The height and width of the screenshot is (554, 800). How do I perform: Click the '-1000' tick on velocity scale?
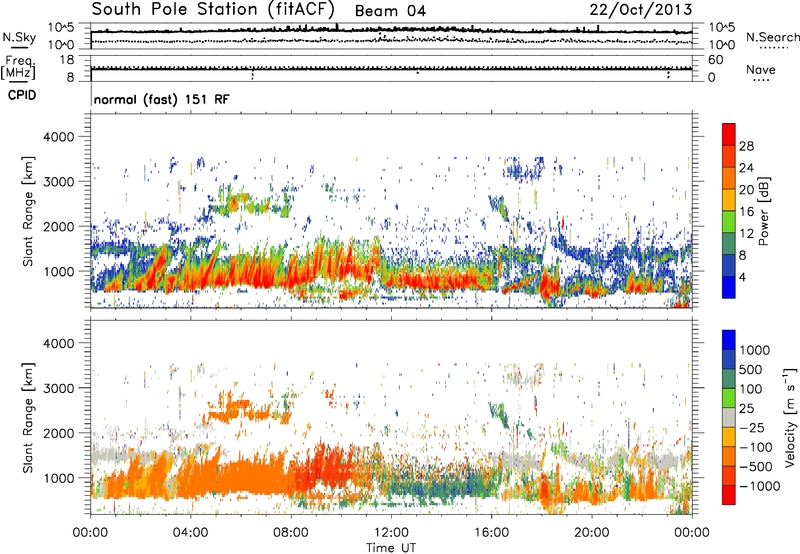(759, 486)
